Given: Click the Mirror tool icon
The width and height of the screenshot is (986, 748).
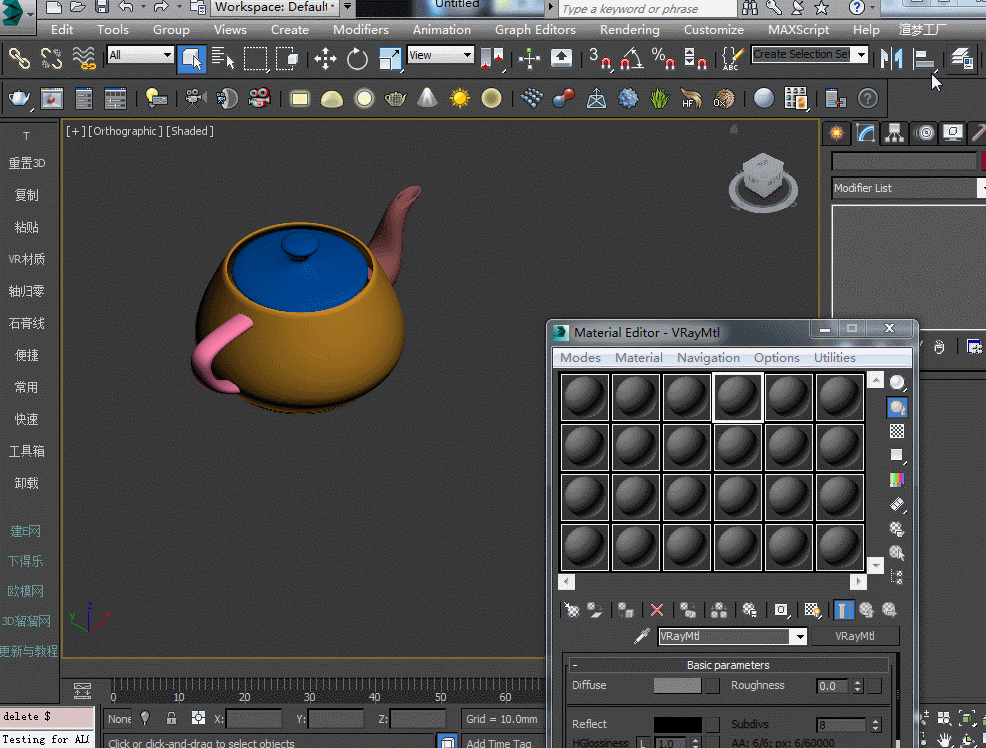Looking at the screenshot, I should click(890, 58).
